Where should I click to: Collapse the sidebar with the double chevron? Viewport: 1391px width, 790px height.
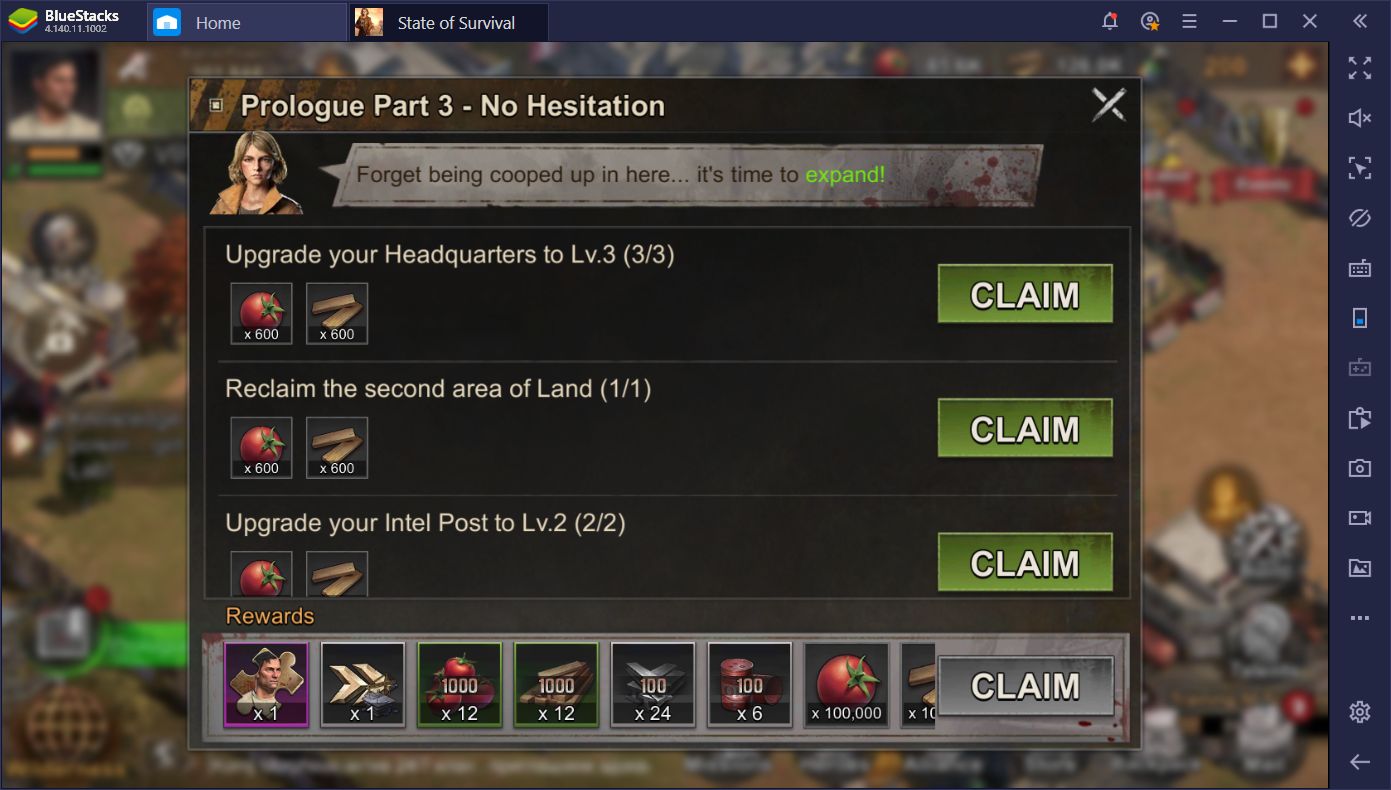(1360, 21)
